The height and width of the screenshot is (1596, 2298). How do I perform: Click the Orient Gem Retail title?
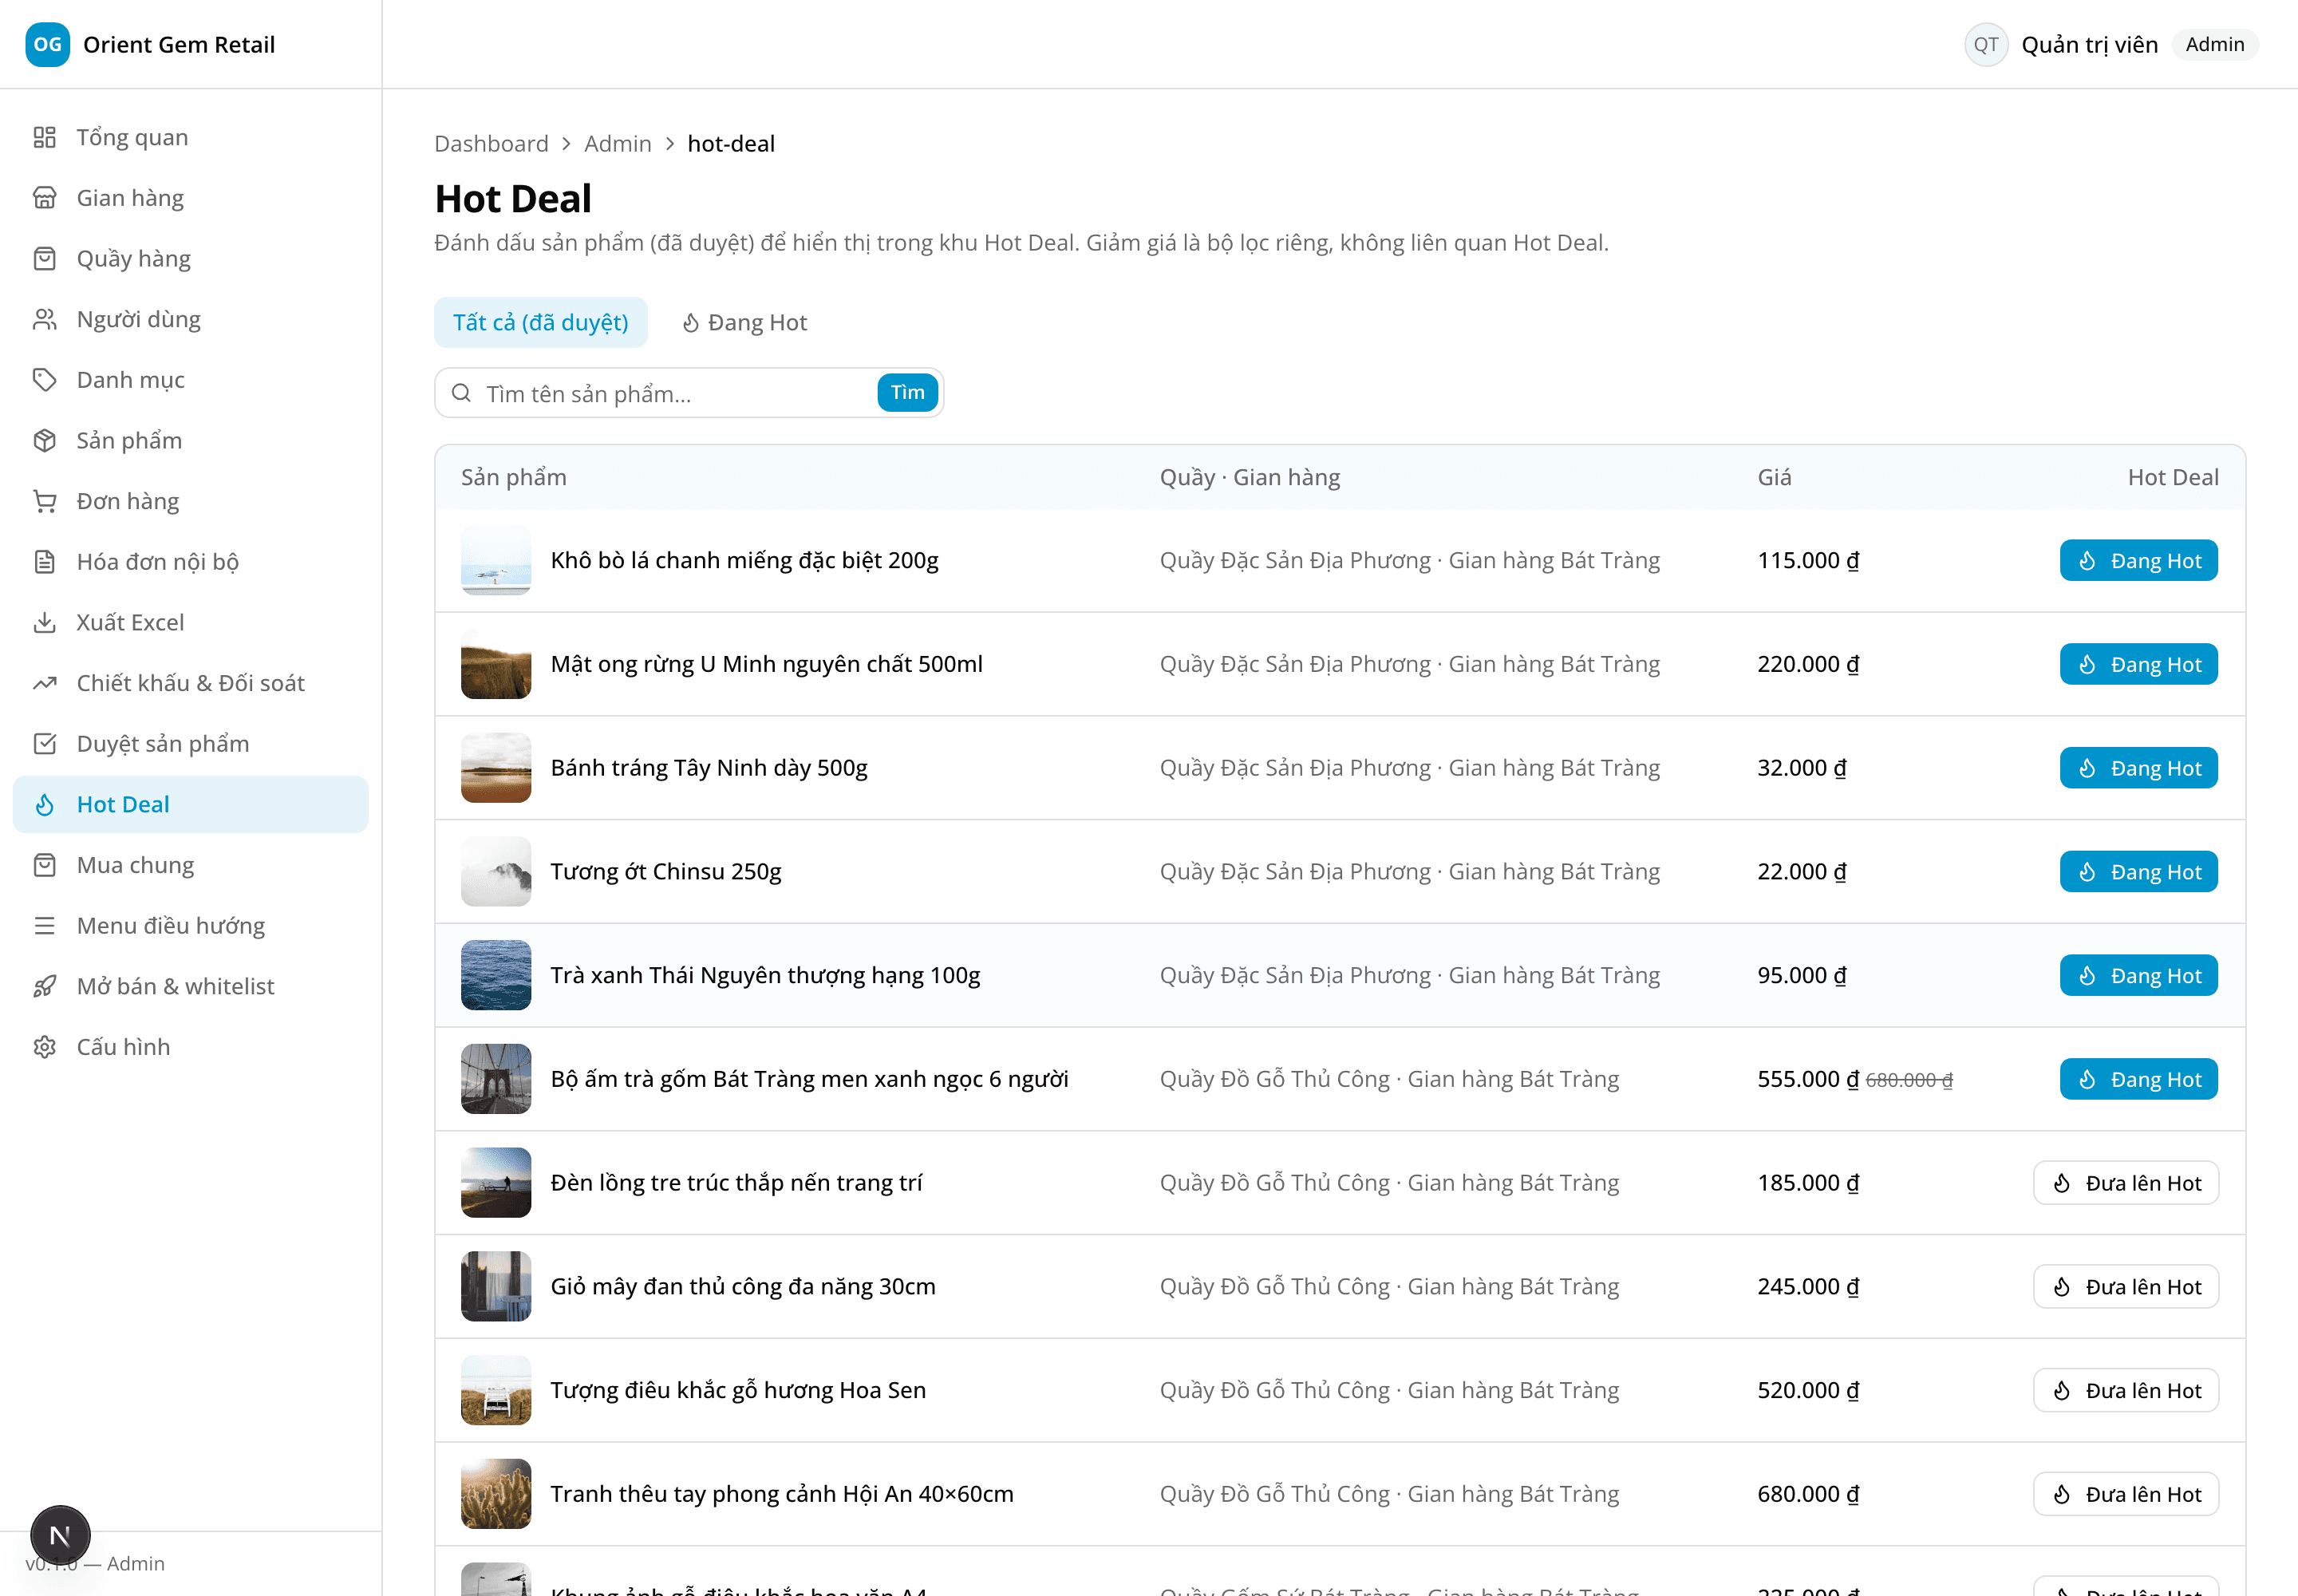(x=179, y=44)
